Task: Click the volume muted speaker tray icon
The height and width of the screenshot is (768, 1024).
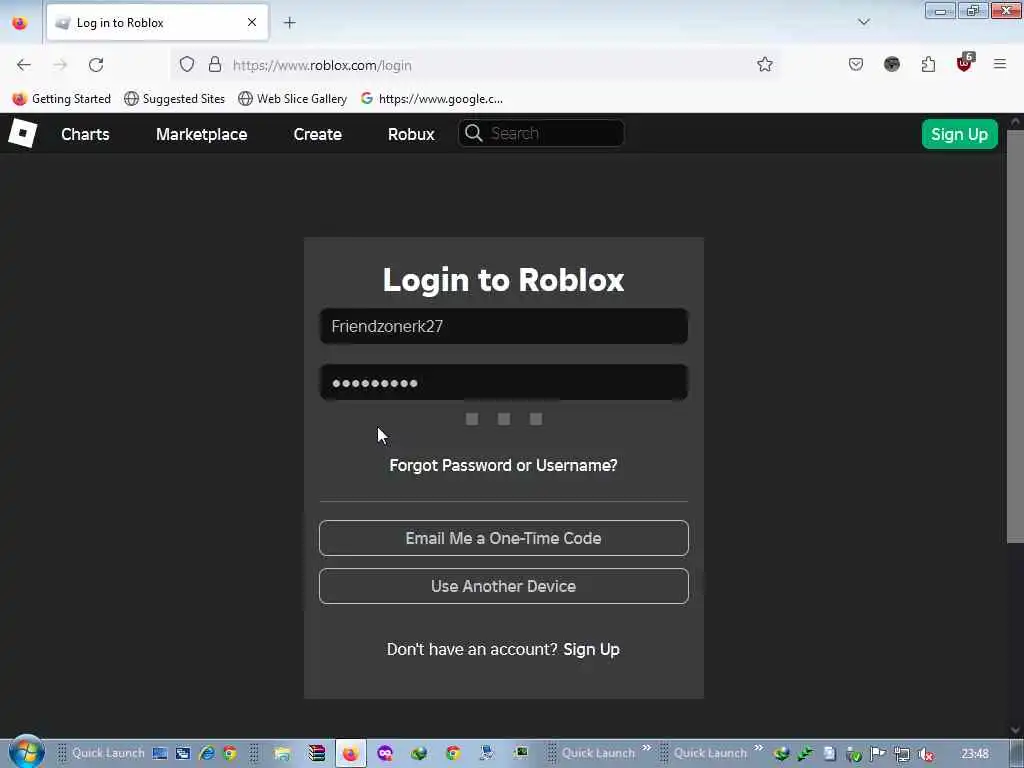Action: tap(925, 754)
